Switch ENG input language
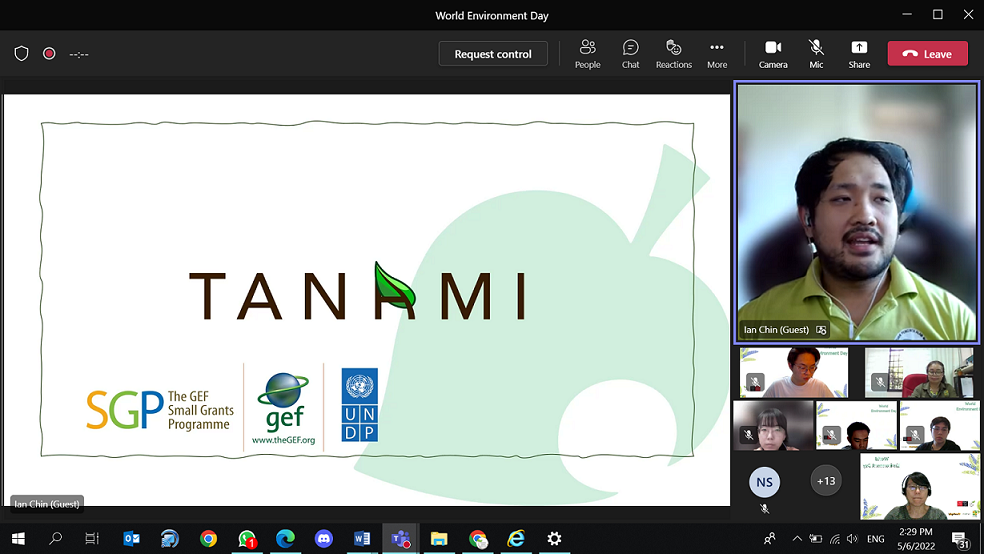 [875, 538]
